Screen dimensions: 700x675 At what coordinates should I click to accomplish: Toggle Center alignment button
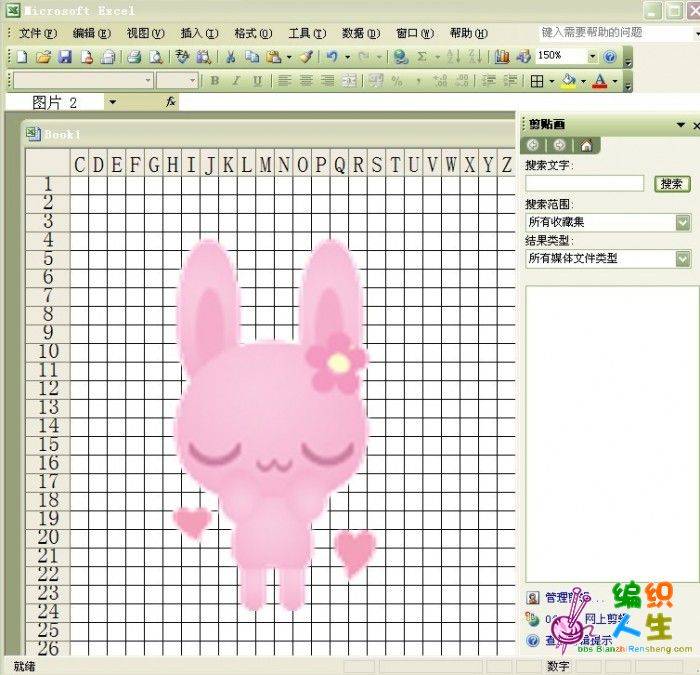306,81
